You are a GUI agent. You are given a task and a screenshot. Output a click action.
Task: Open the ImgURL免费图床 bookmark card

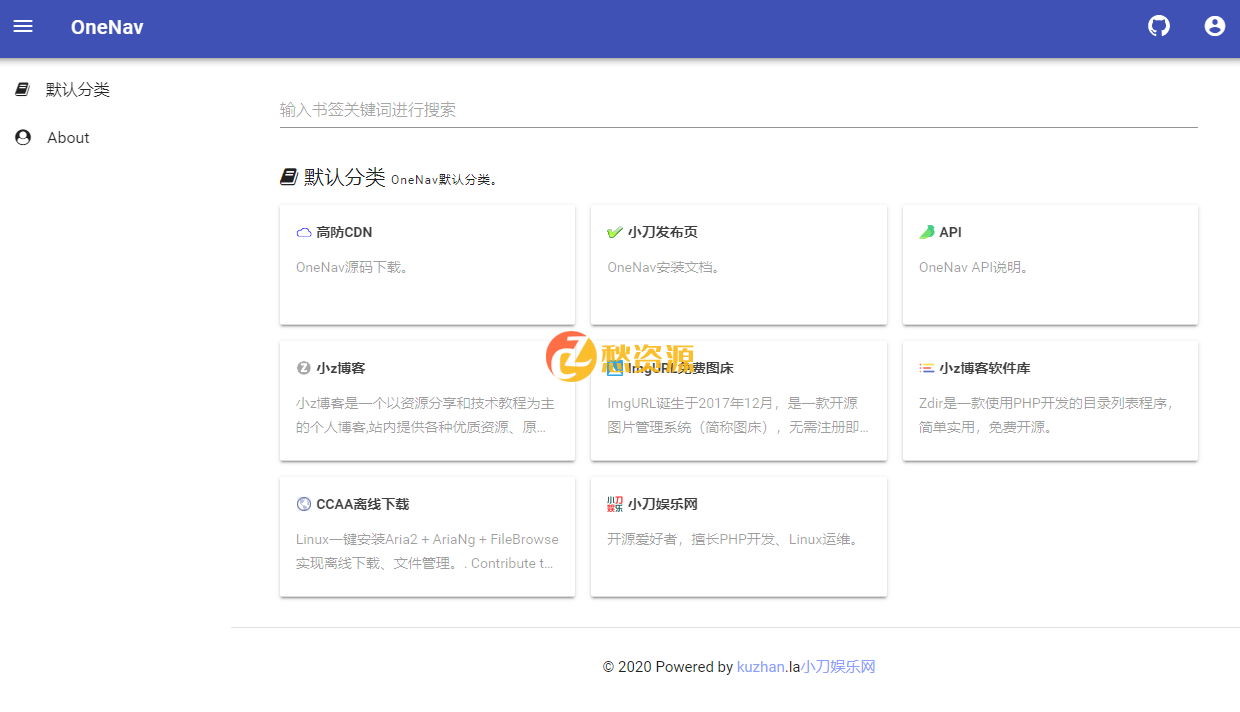(738, 400)
